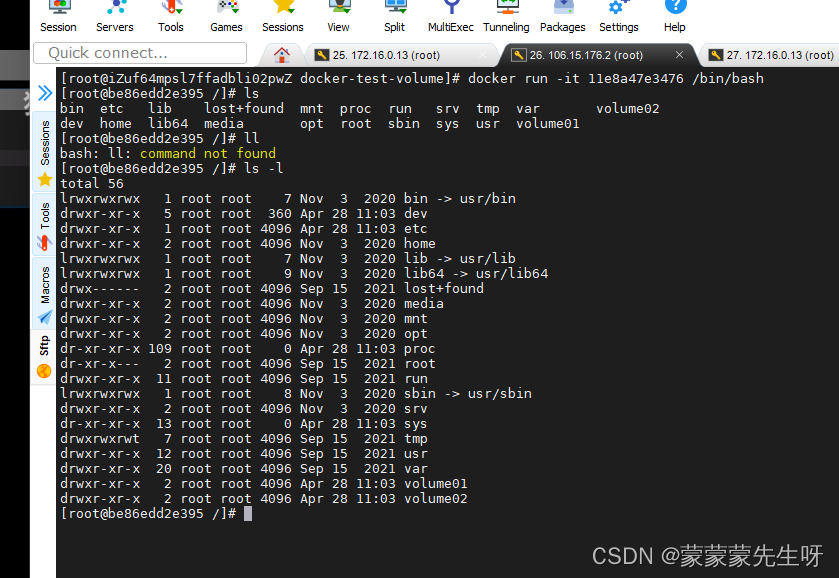Open the View toolbar item

click(x=338, y=17)
